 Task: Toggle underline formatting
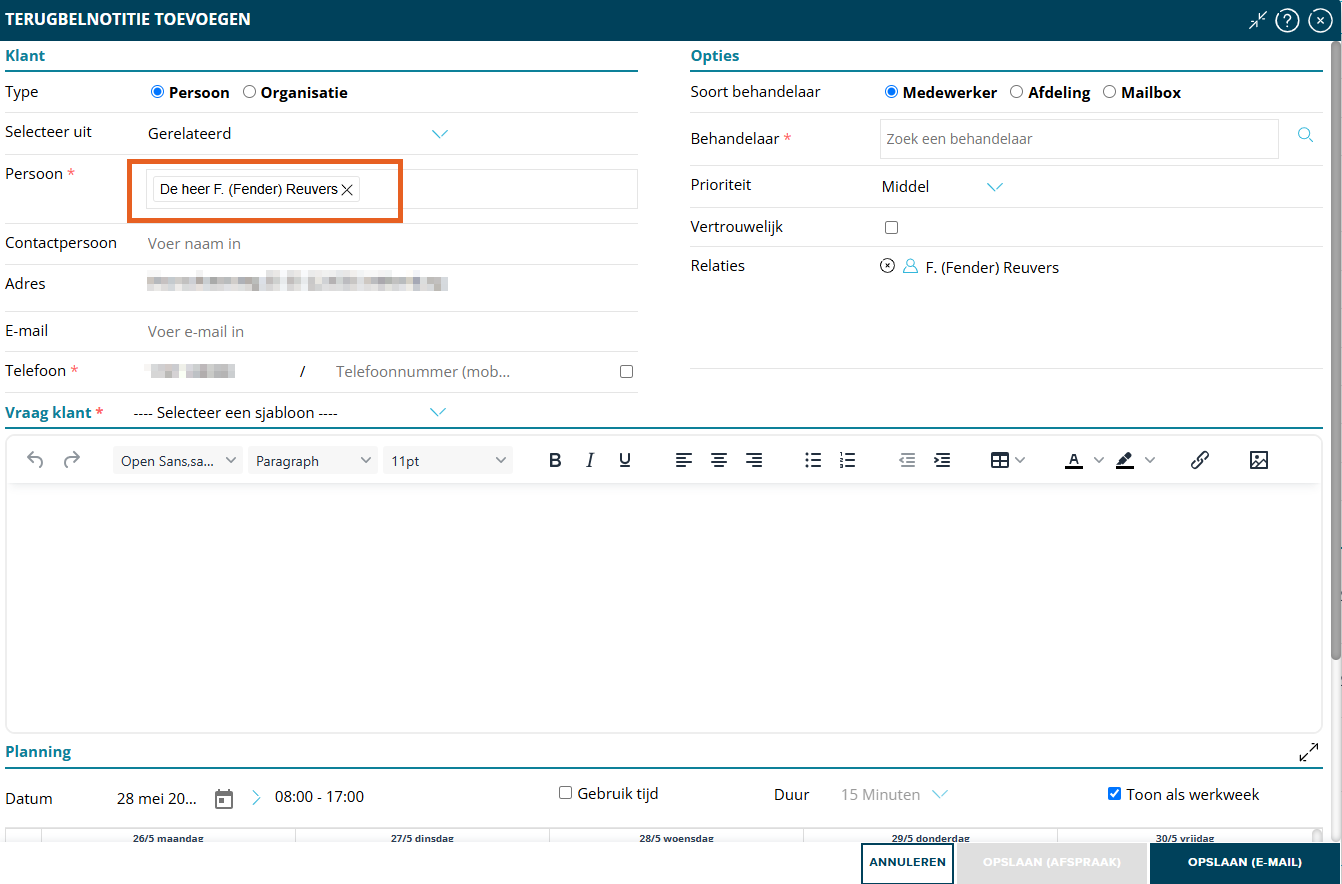tap(625, 460)
